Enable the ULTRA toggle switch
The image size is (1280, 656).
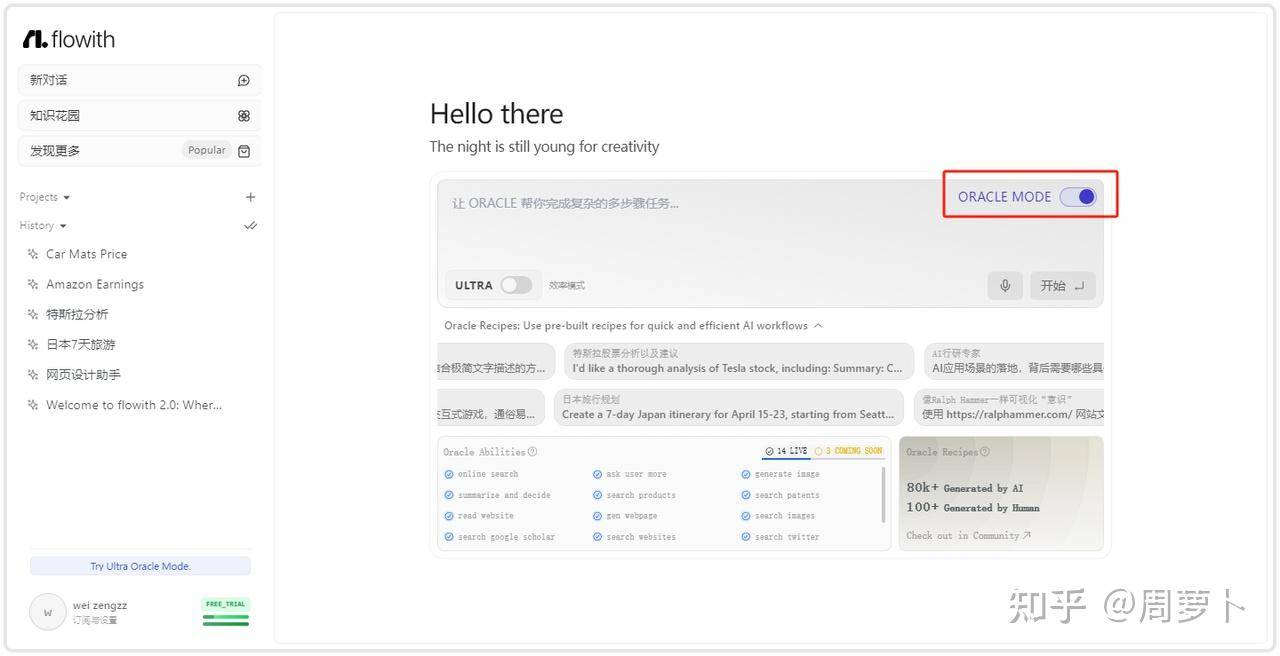pyautogui.click(x=516, y=285)
